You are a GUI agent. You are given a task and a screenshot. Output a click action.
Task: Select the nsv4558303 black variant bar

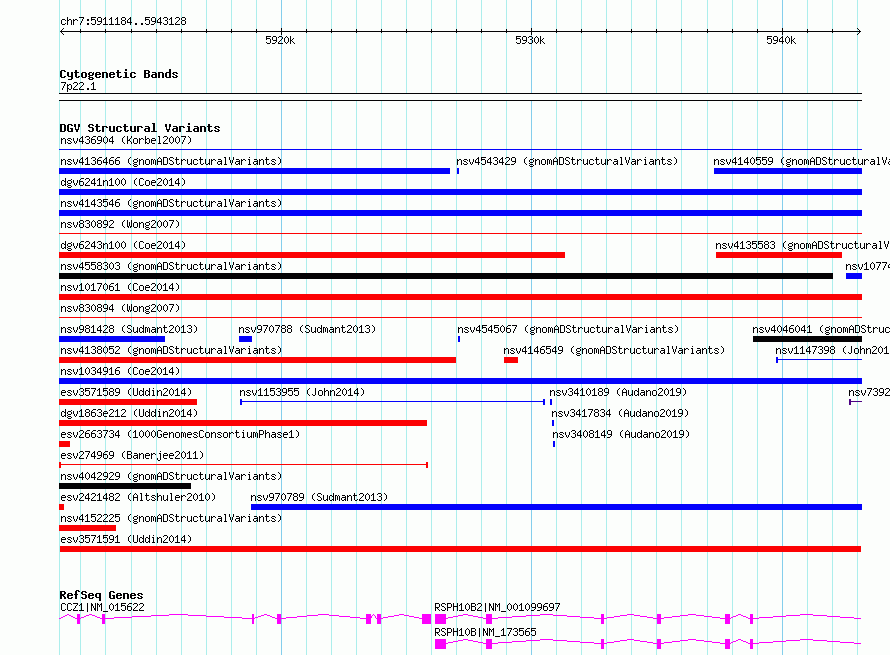(446, 276)
